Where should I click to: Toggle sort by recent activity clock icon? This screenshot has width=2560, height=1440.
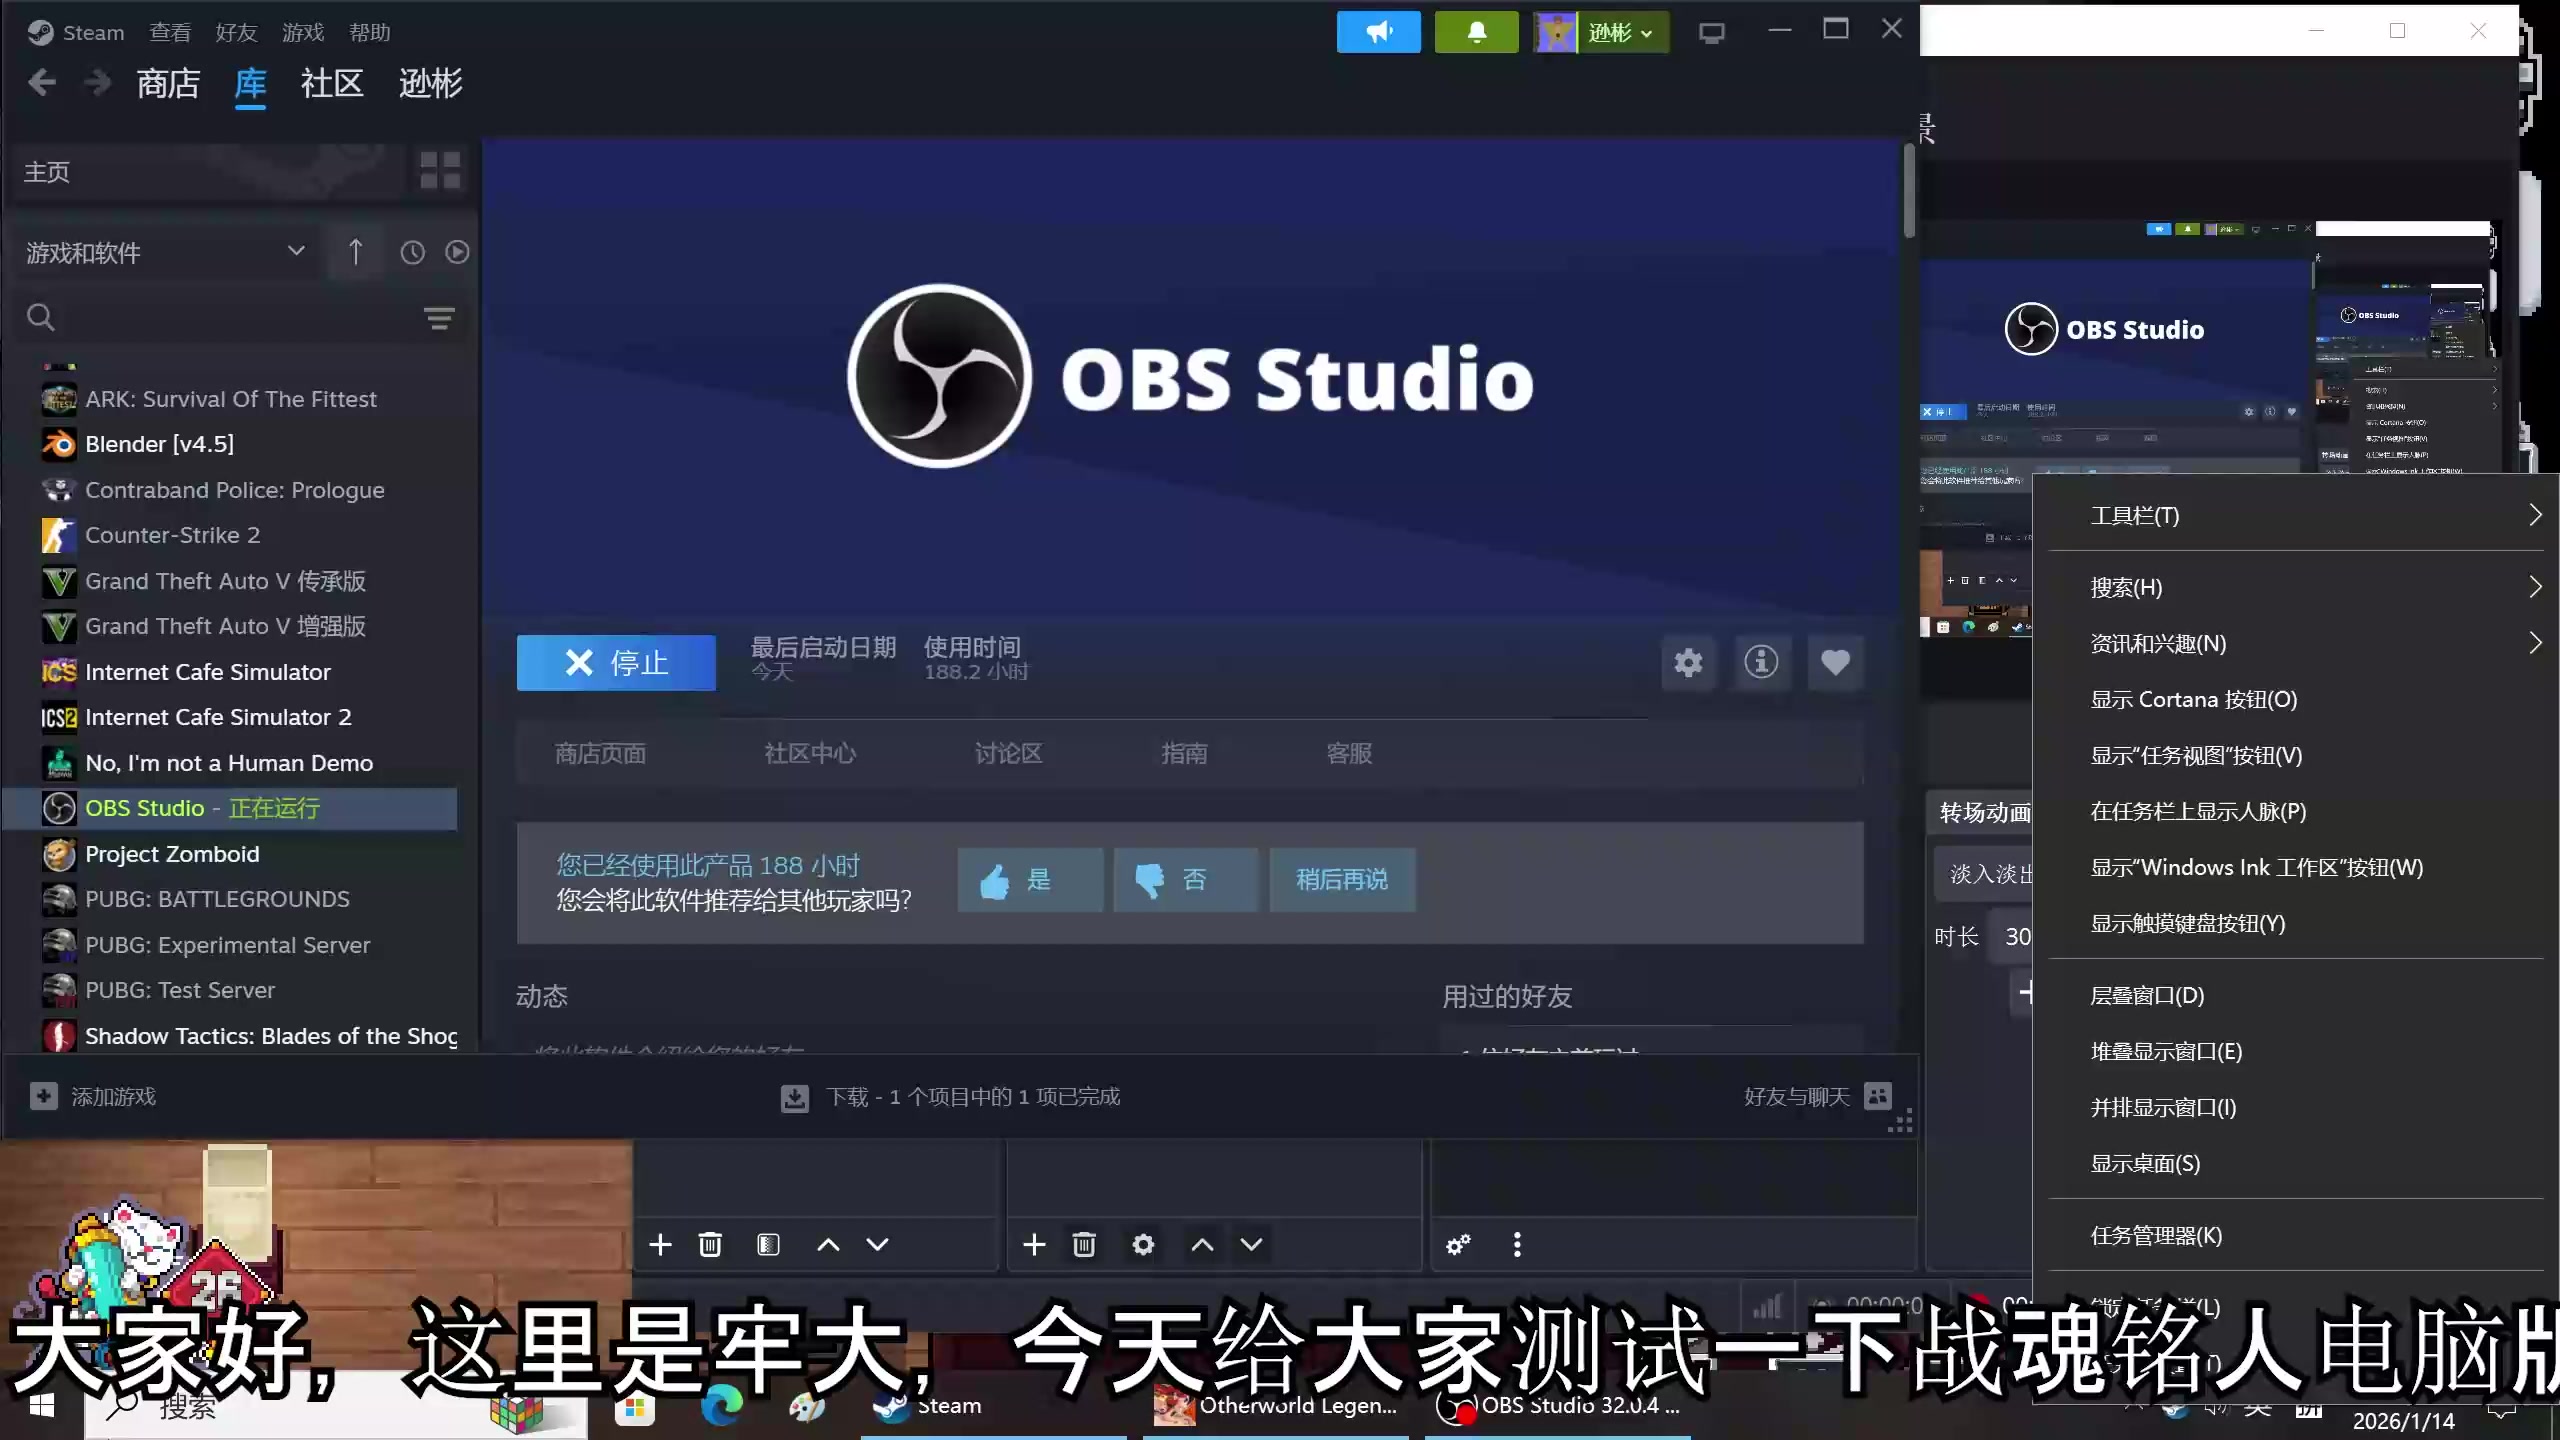[x=412, y=252]
